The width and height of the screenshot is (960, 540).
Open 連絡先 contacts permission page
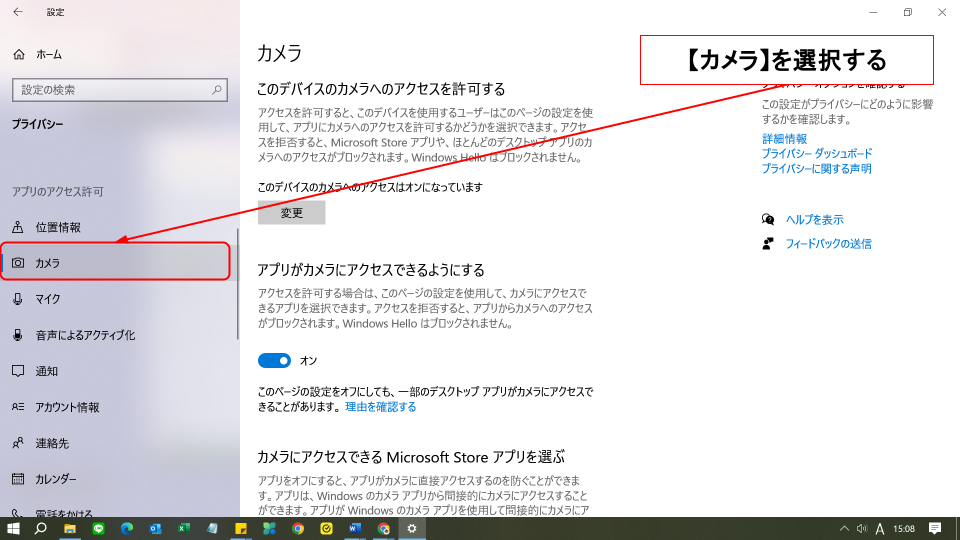tap(52, 443)
